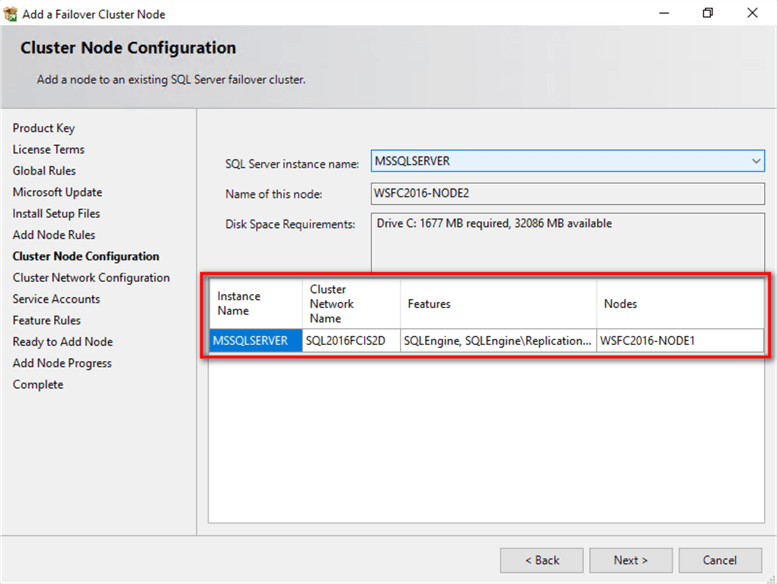This screenshot has height=584, width=777.
Task: Minimize the Add a Failover Cluster Node window
Action: [664, 13]
